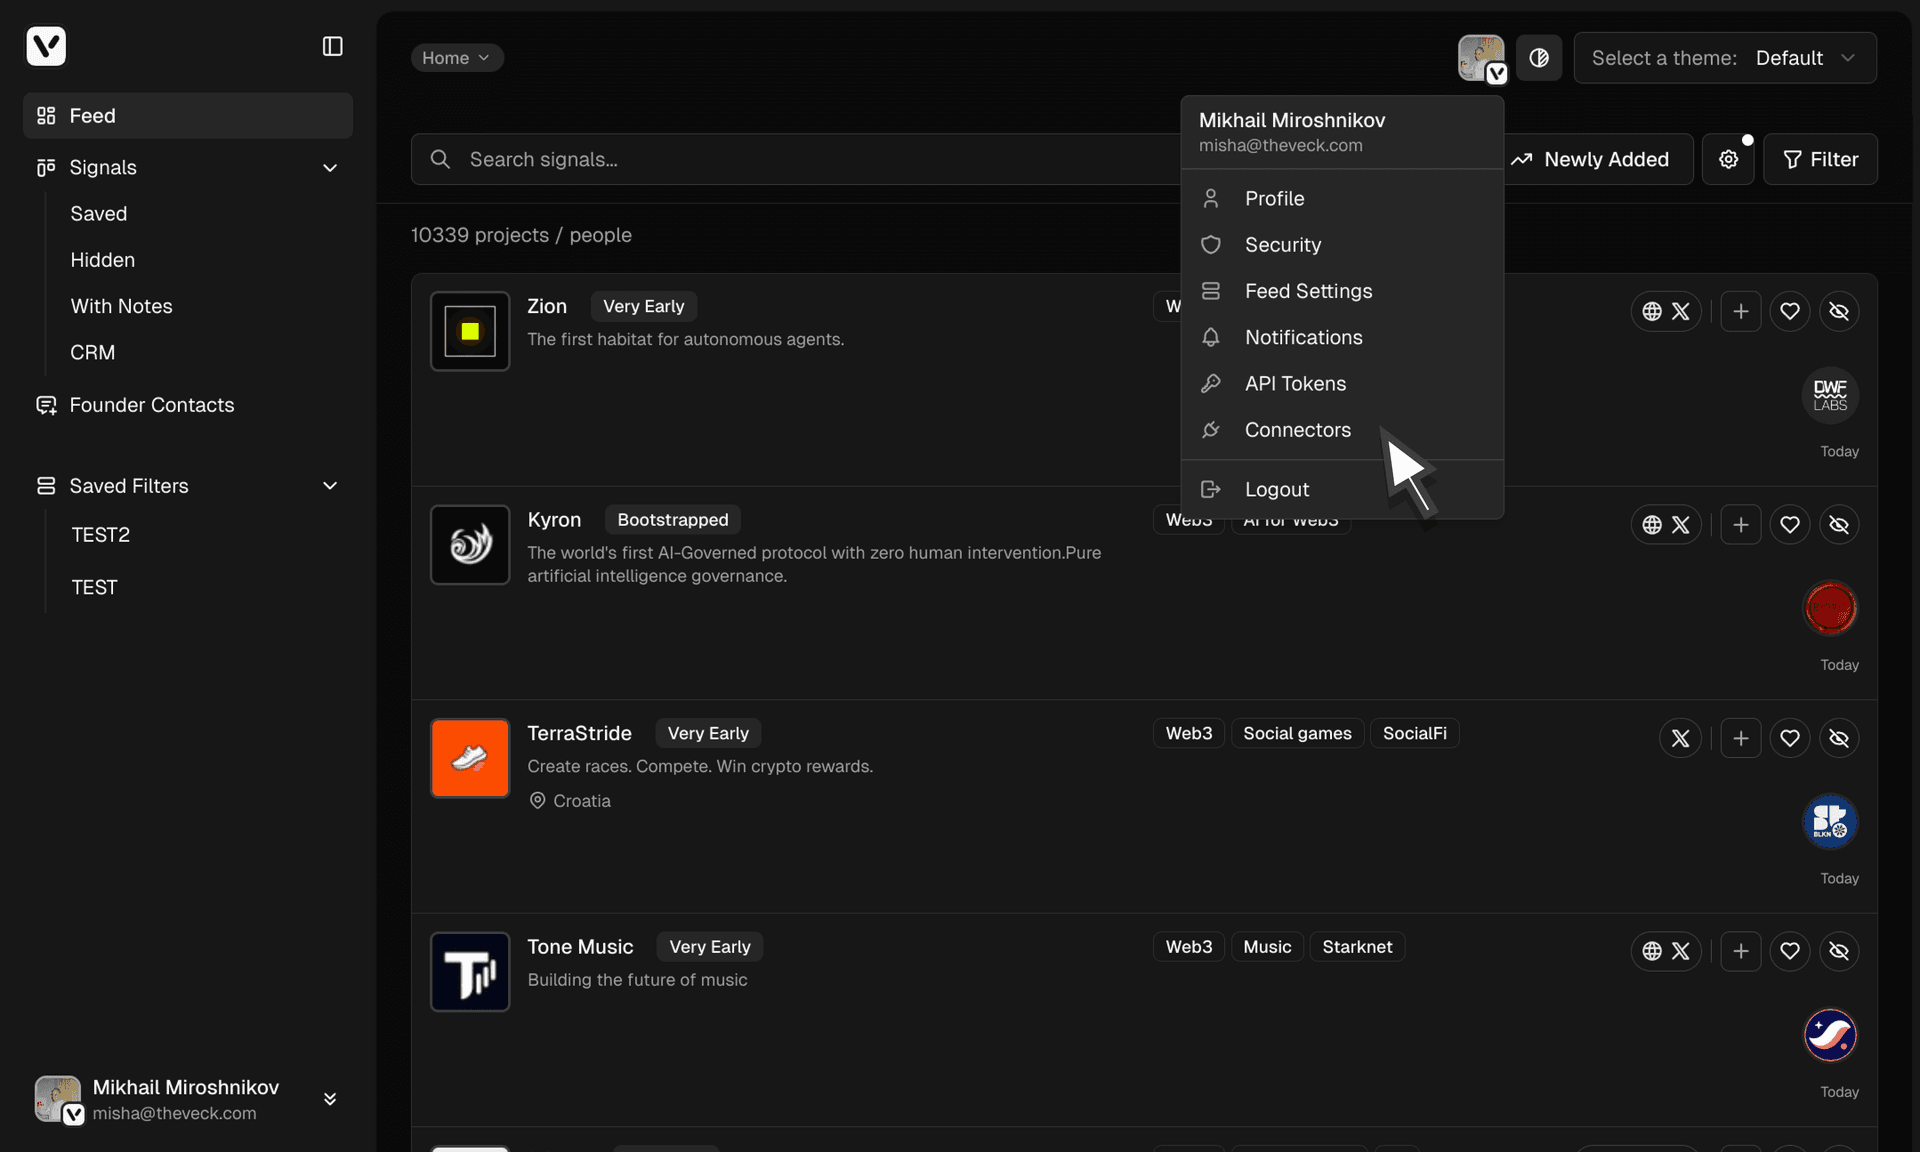
Task: Click the Filter button
Action: (1820, 159)
